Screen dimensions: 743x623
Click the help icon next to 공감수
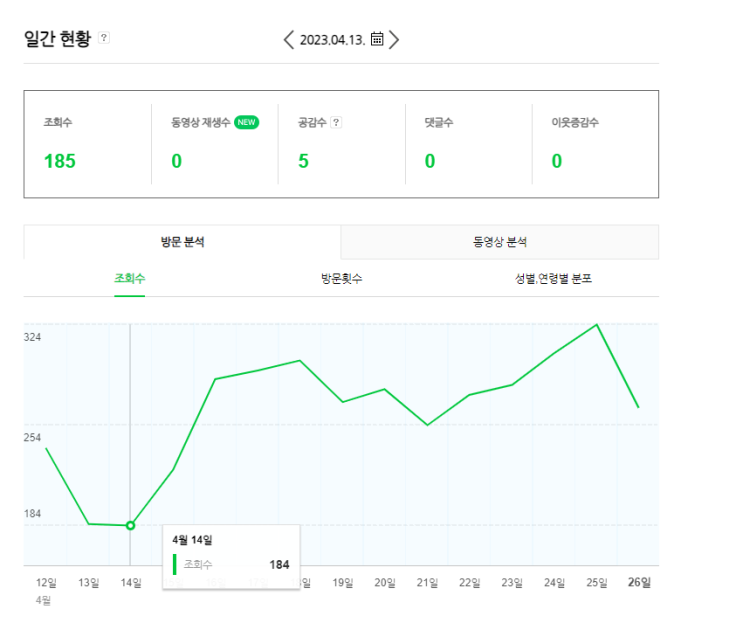[336, 122]
